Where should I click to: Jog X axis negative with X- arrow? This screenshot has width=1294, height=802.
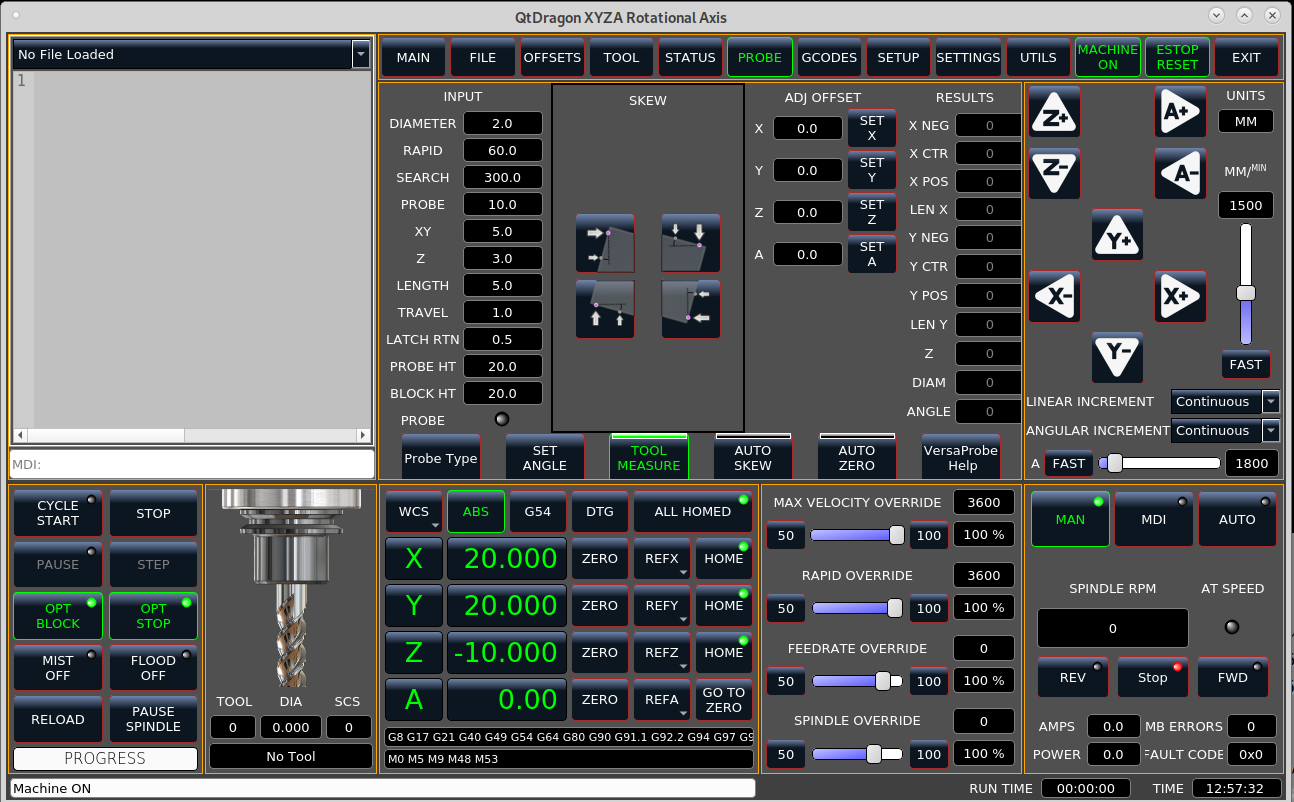(x=1055, y=296)
